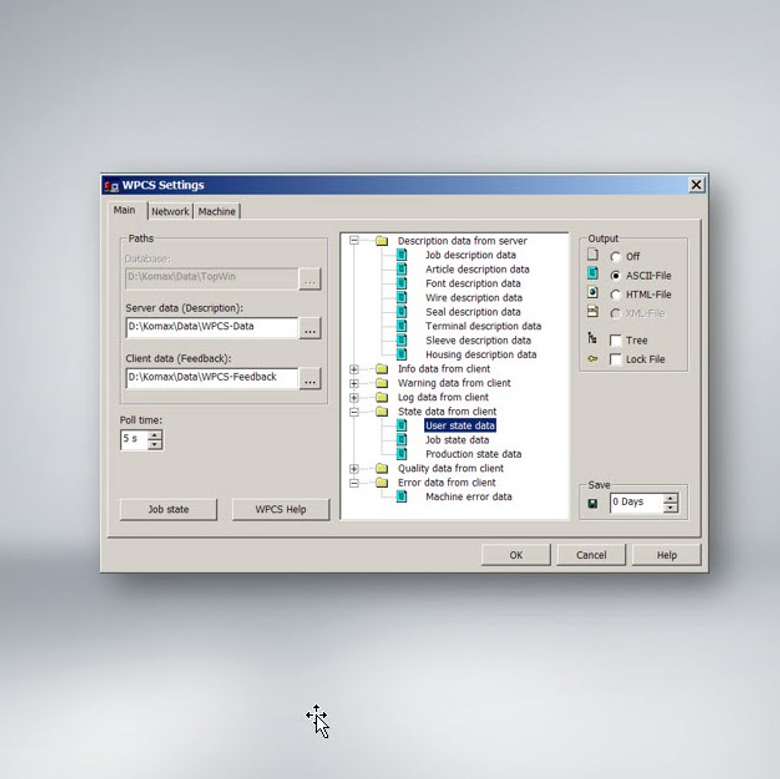The width and height of the screenshot is (780, 779).
Task: Click the floppy disk Save icon
Action: pos(593,502)
